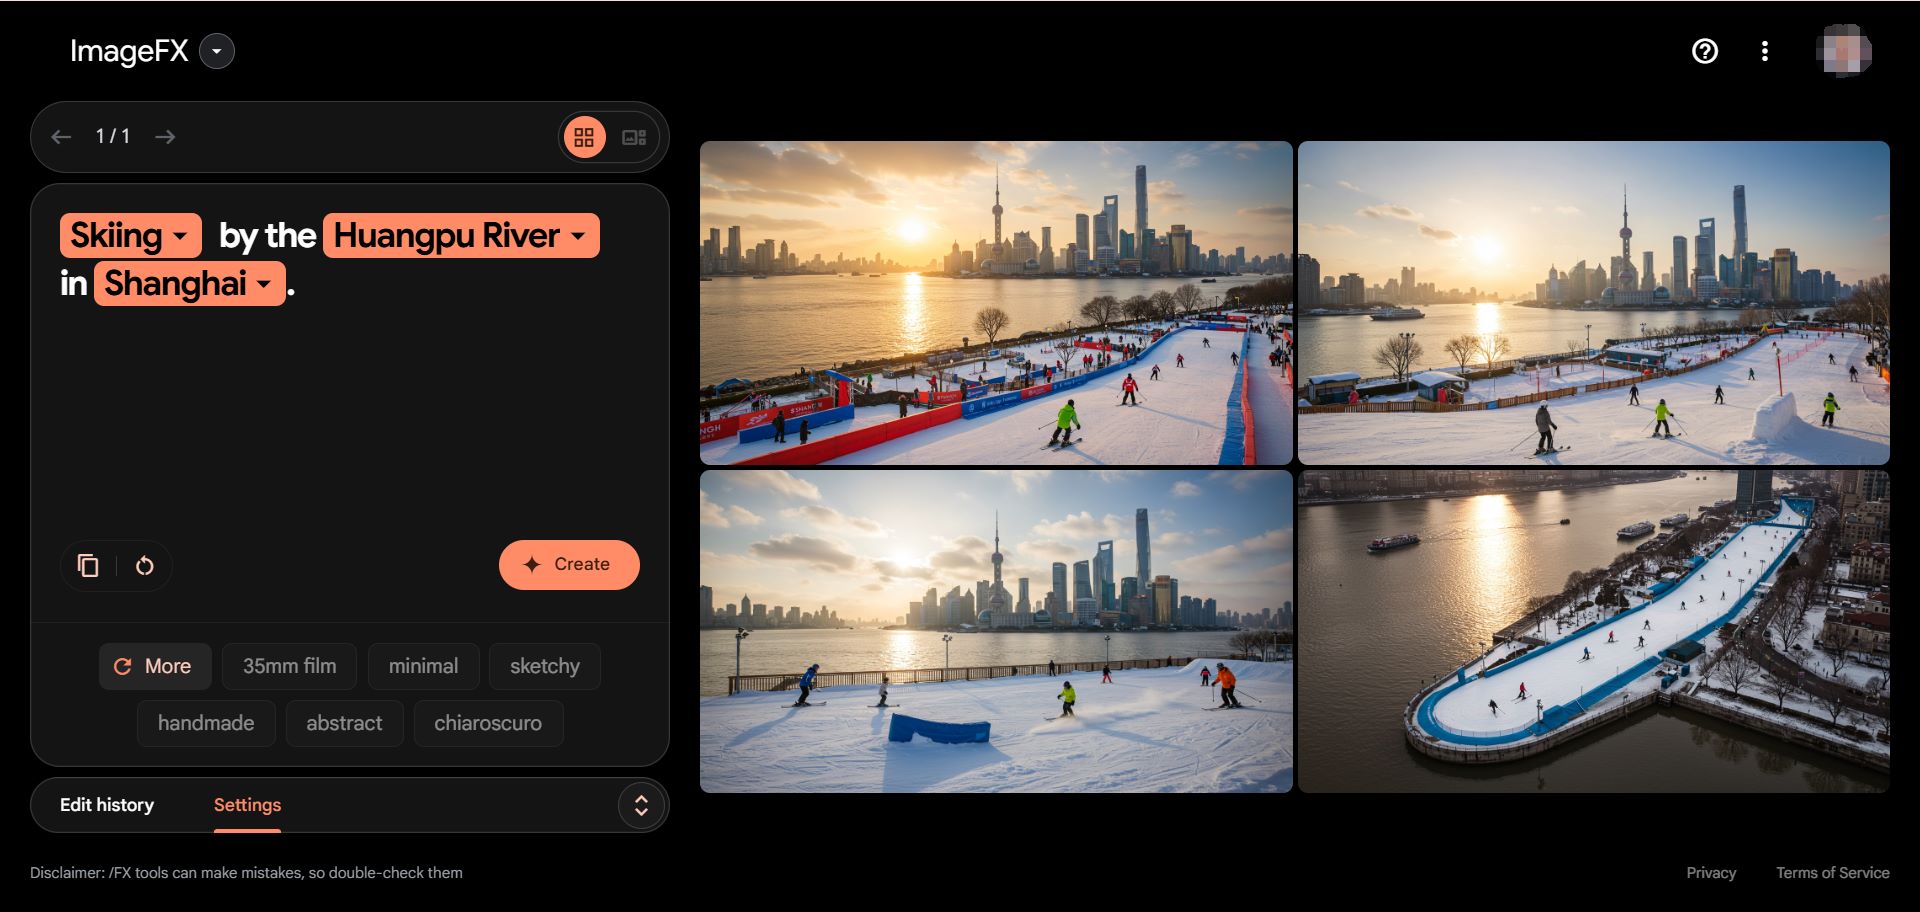Open the aerial view ski track image
Image resolution: width=1920 pixels, height=912 pixels.
1594,632
